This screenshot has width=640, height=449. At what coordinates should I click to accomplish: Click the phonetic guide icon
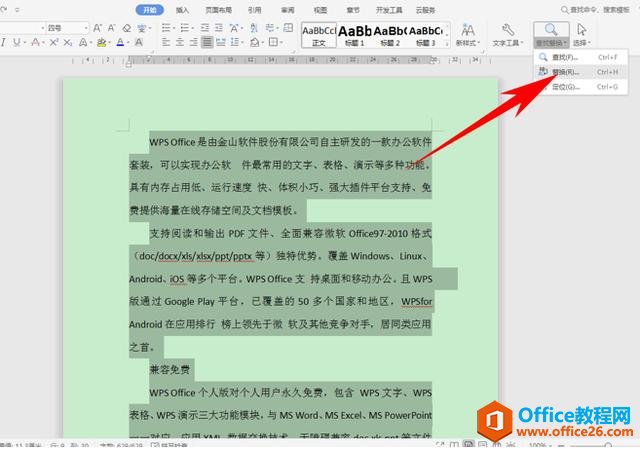tap(141, 28)
